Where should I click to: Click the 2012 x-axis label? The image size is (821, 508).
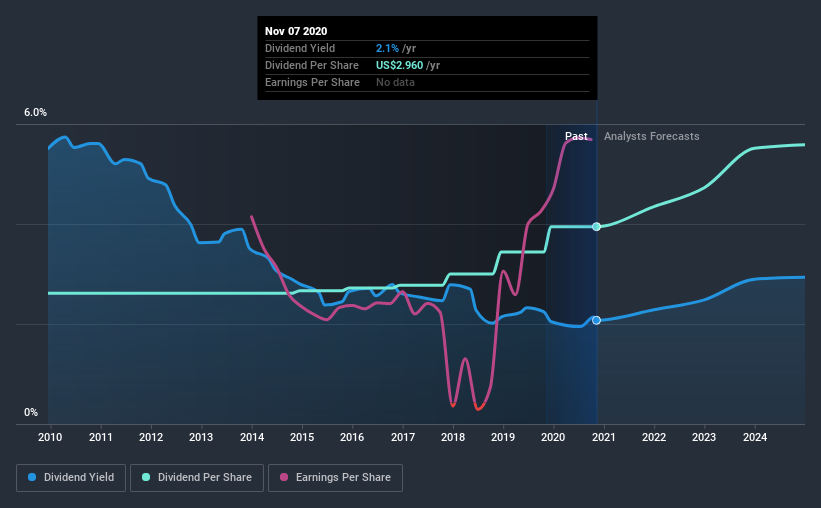[x=151, y=437]
